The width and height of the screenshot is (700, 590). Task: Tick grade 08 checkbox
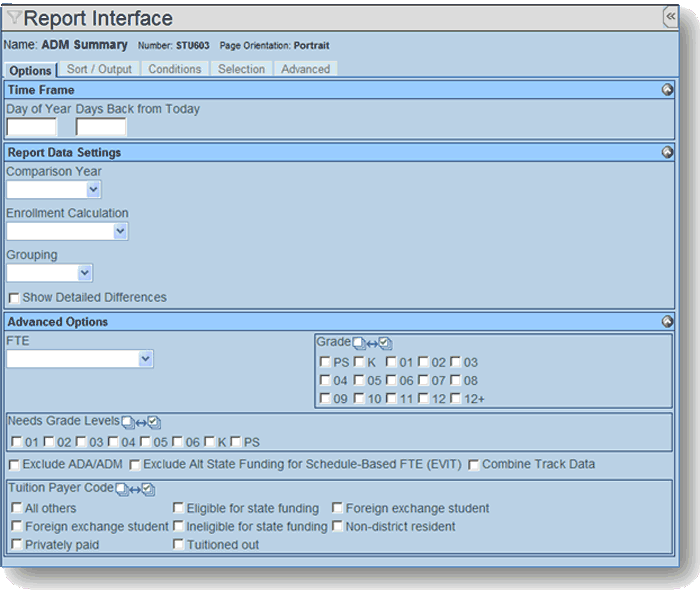tap(455, 380)
